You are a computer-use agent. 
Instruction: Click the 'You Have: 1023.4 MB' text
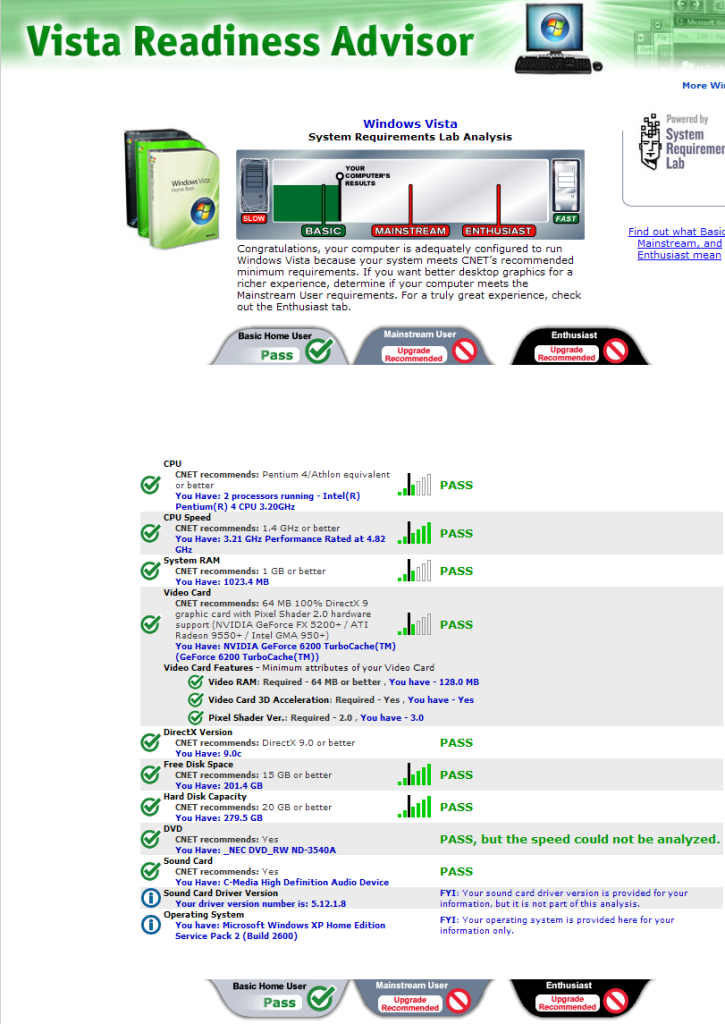222,582
